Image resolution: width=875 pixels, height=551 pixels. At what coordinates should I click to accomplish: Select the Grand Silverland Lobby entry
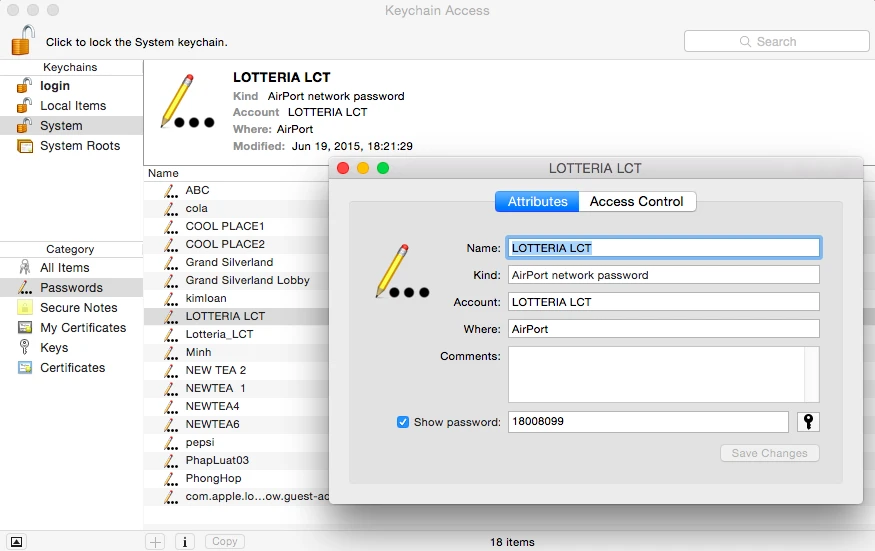point(247,280)
